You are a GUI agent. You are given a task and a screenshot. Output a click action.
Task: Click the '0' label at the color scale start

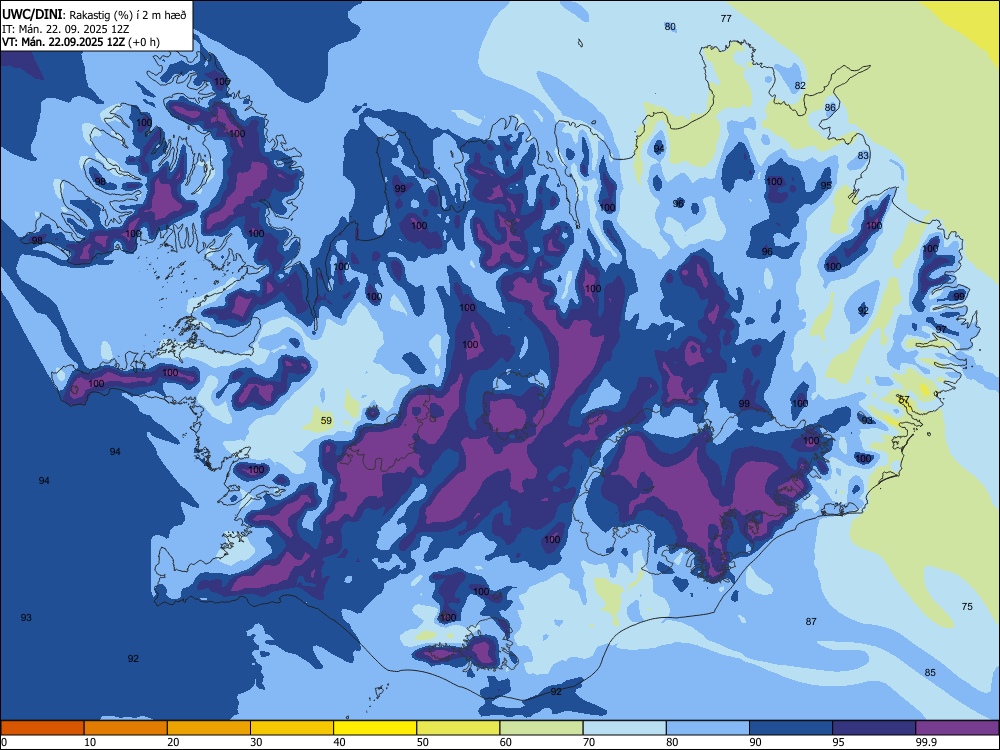pyautogui.click(x=4, y=742)
